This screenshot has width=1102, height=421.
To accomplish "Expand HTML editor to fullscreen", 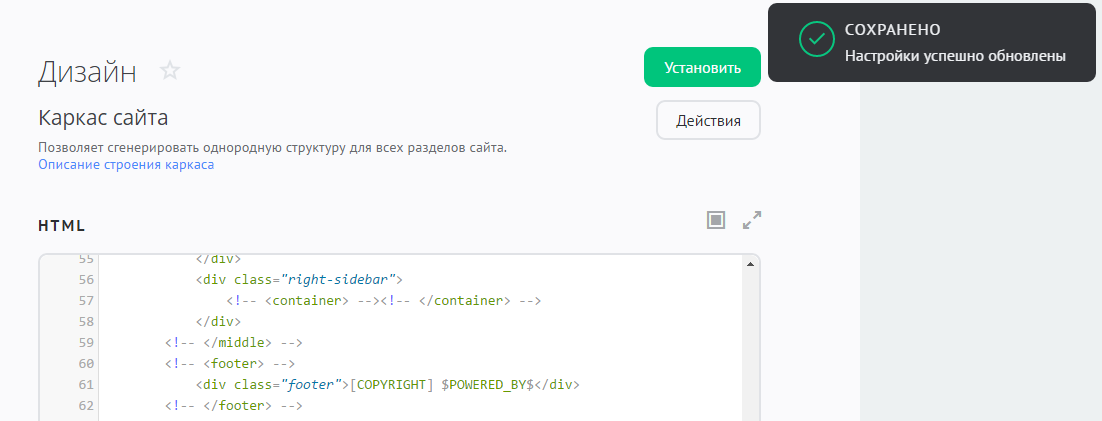I will (x=752, y=220).
